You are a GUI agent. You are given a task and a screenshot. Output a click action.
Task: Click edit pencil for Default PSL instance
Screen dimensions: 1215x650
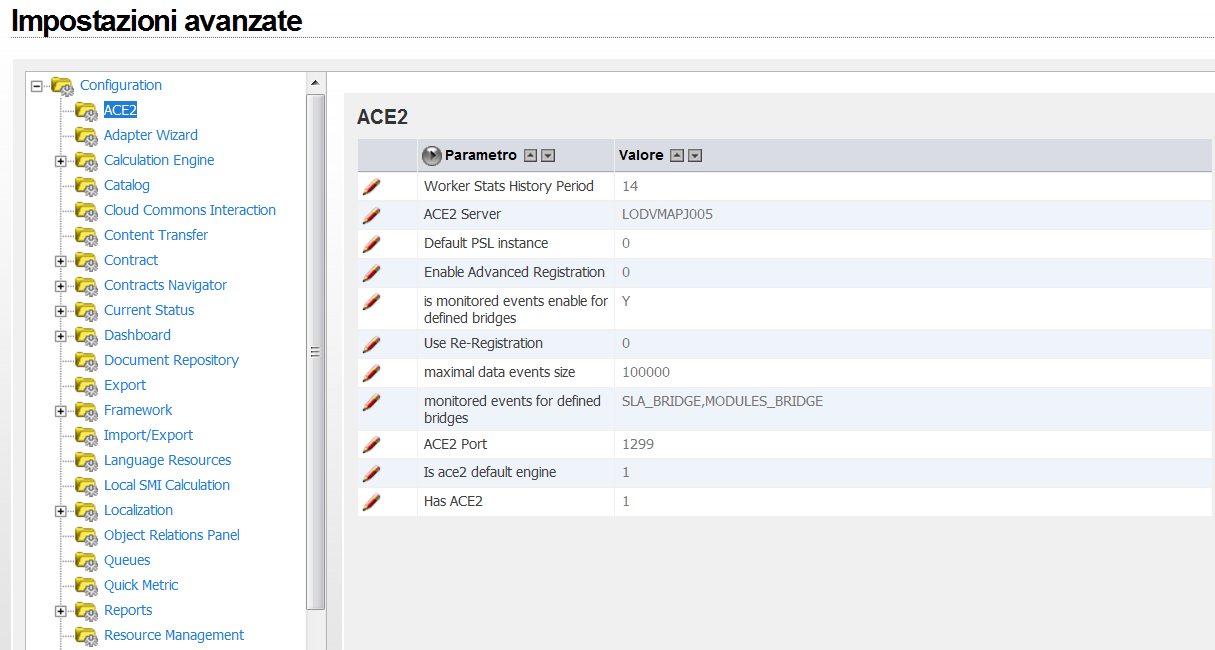point(371,244)
